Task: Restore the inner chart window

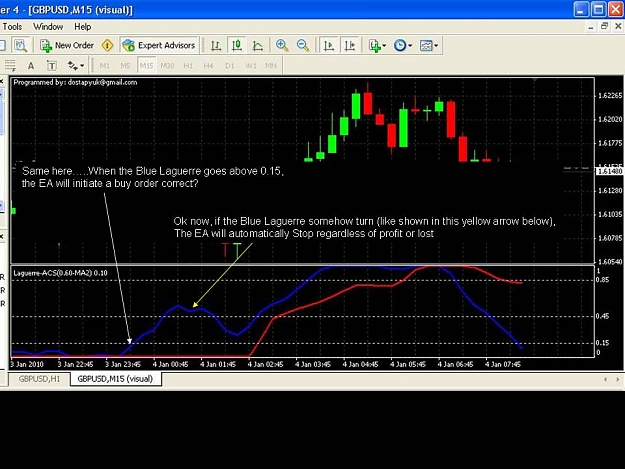Action: 605,26
